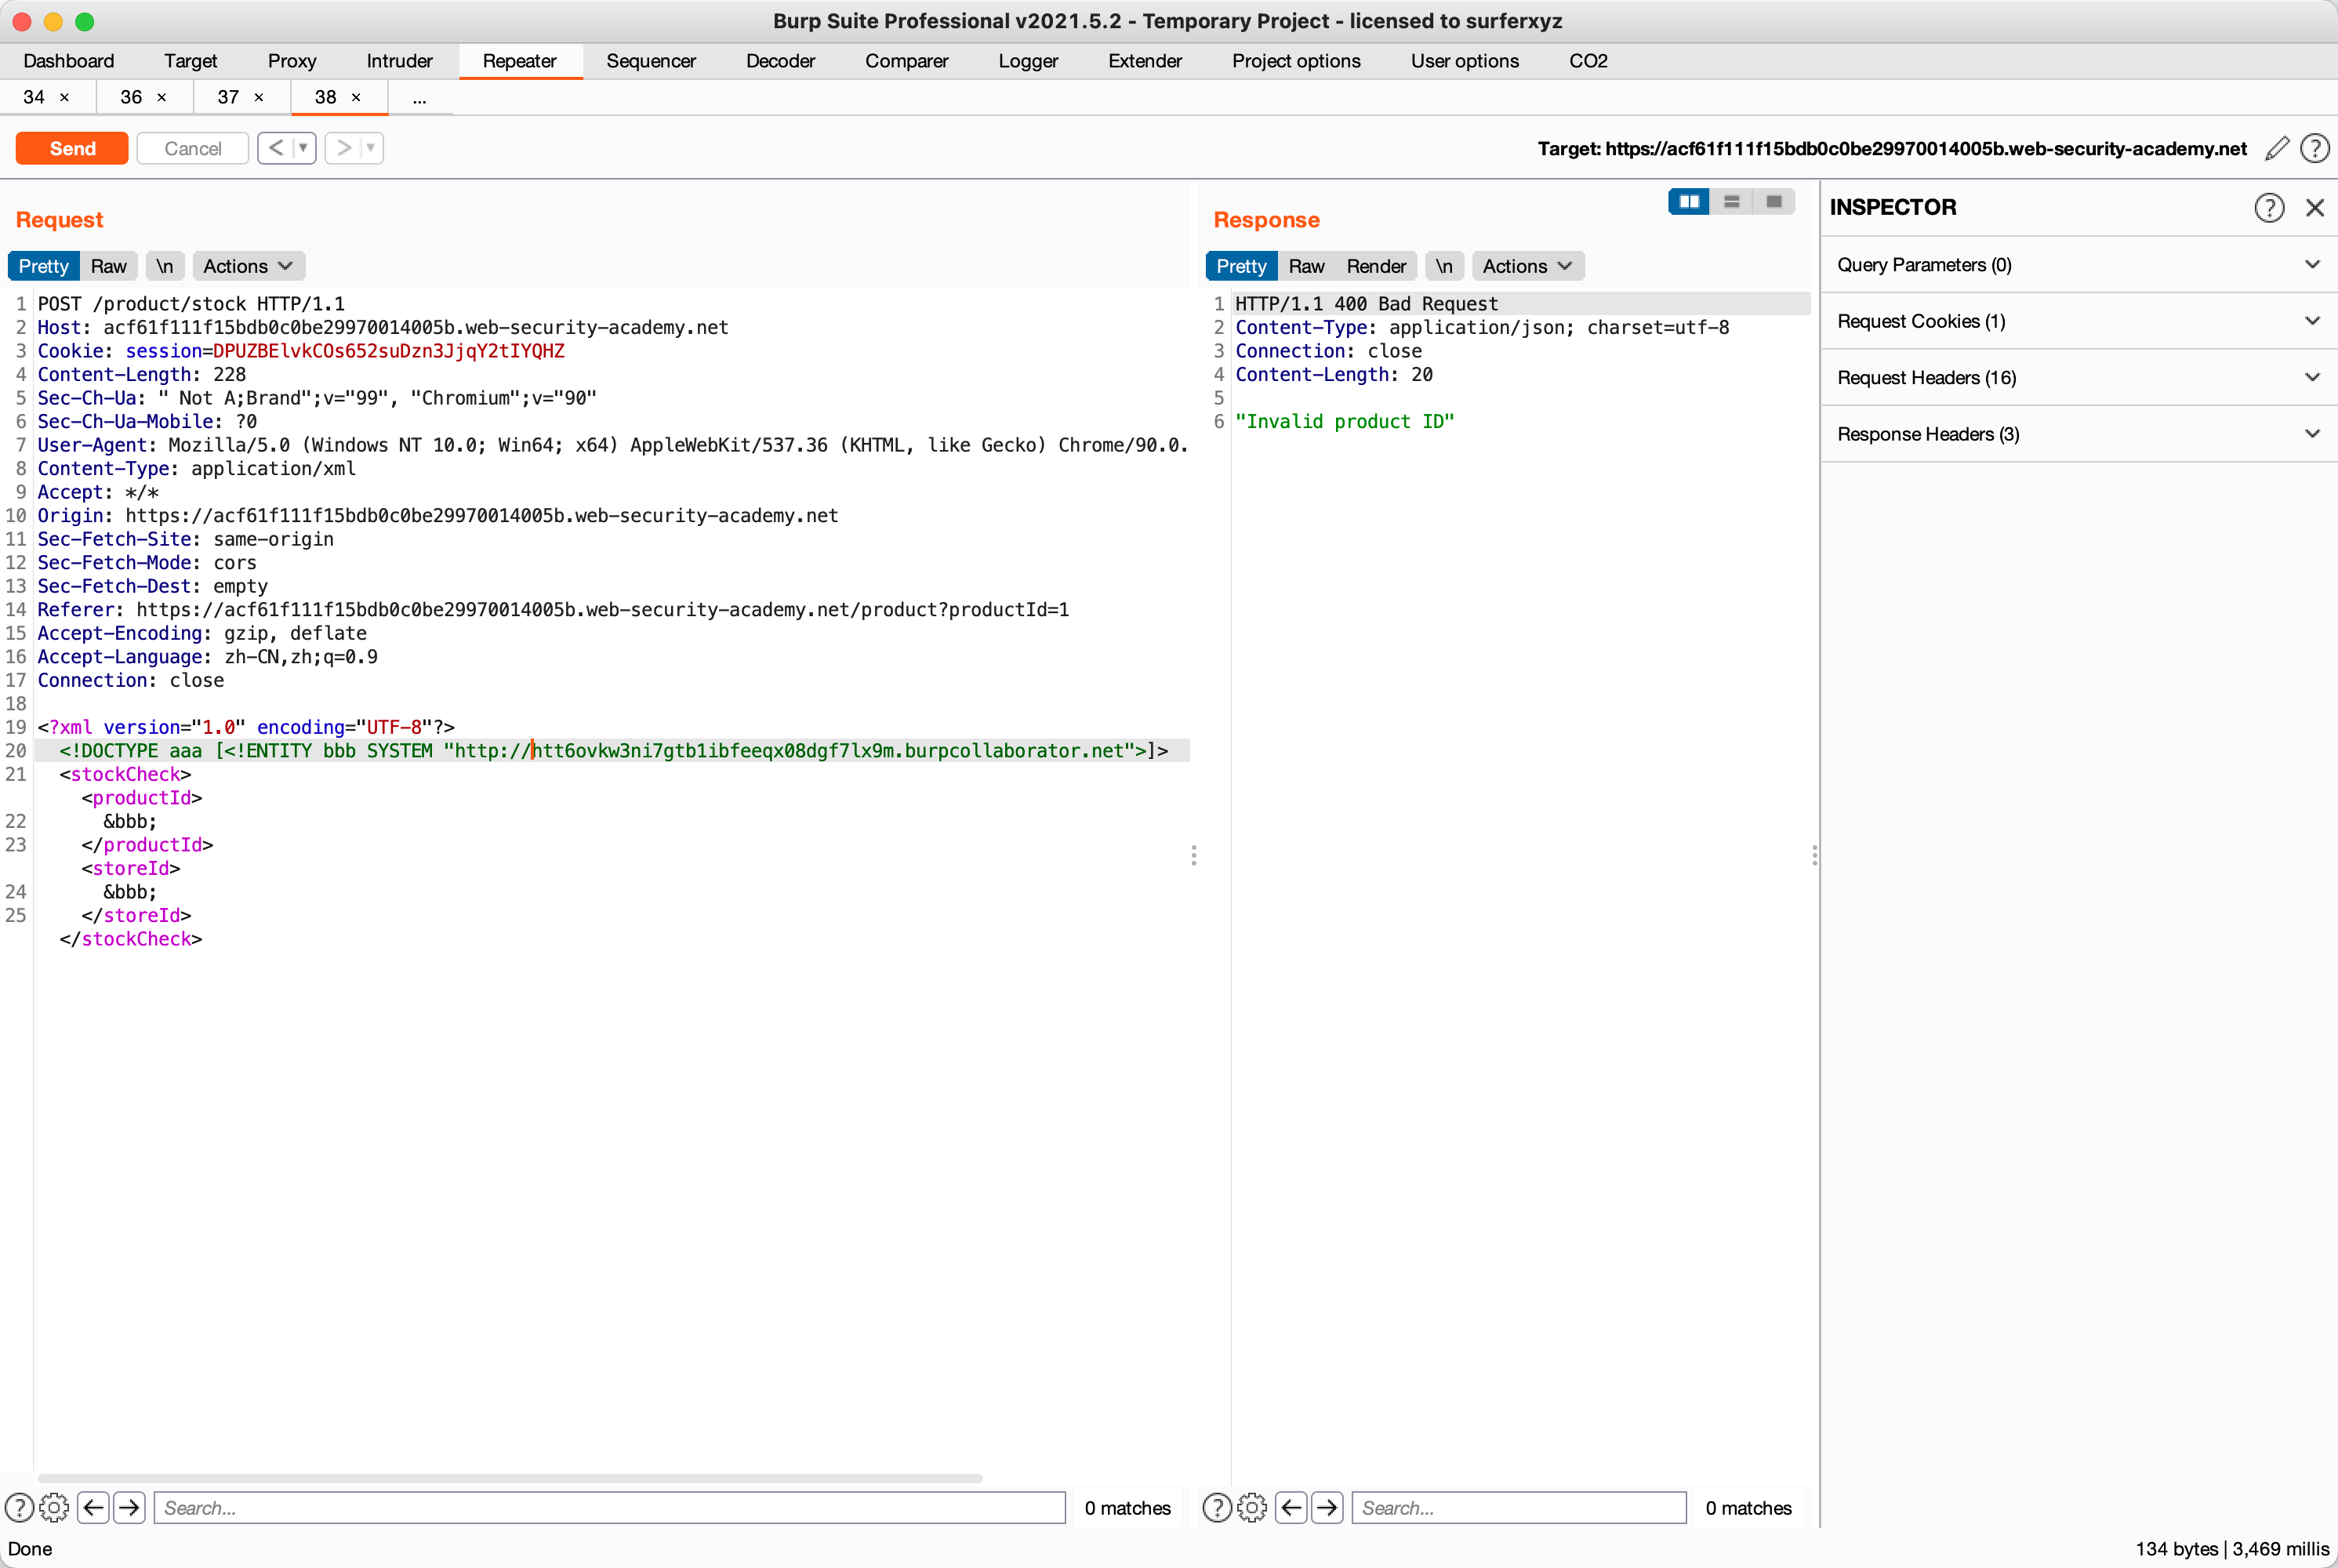
Task: Open the Sequencer tab
Action: [x=651, y=61]
